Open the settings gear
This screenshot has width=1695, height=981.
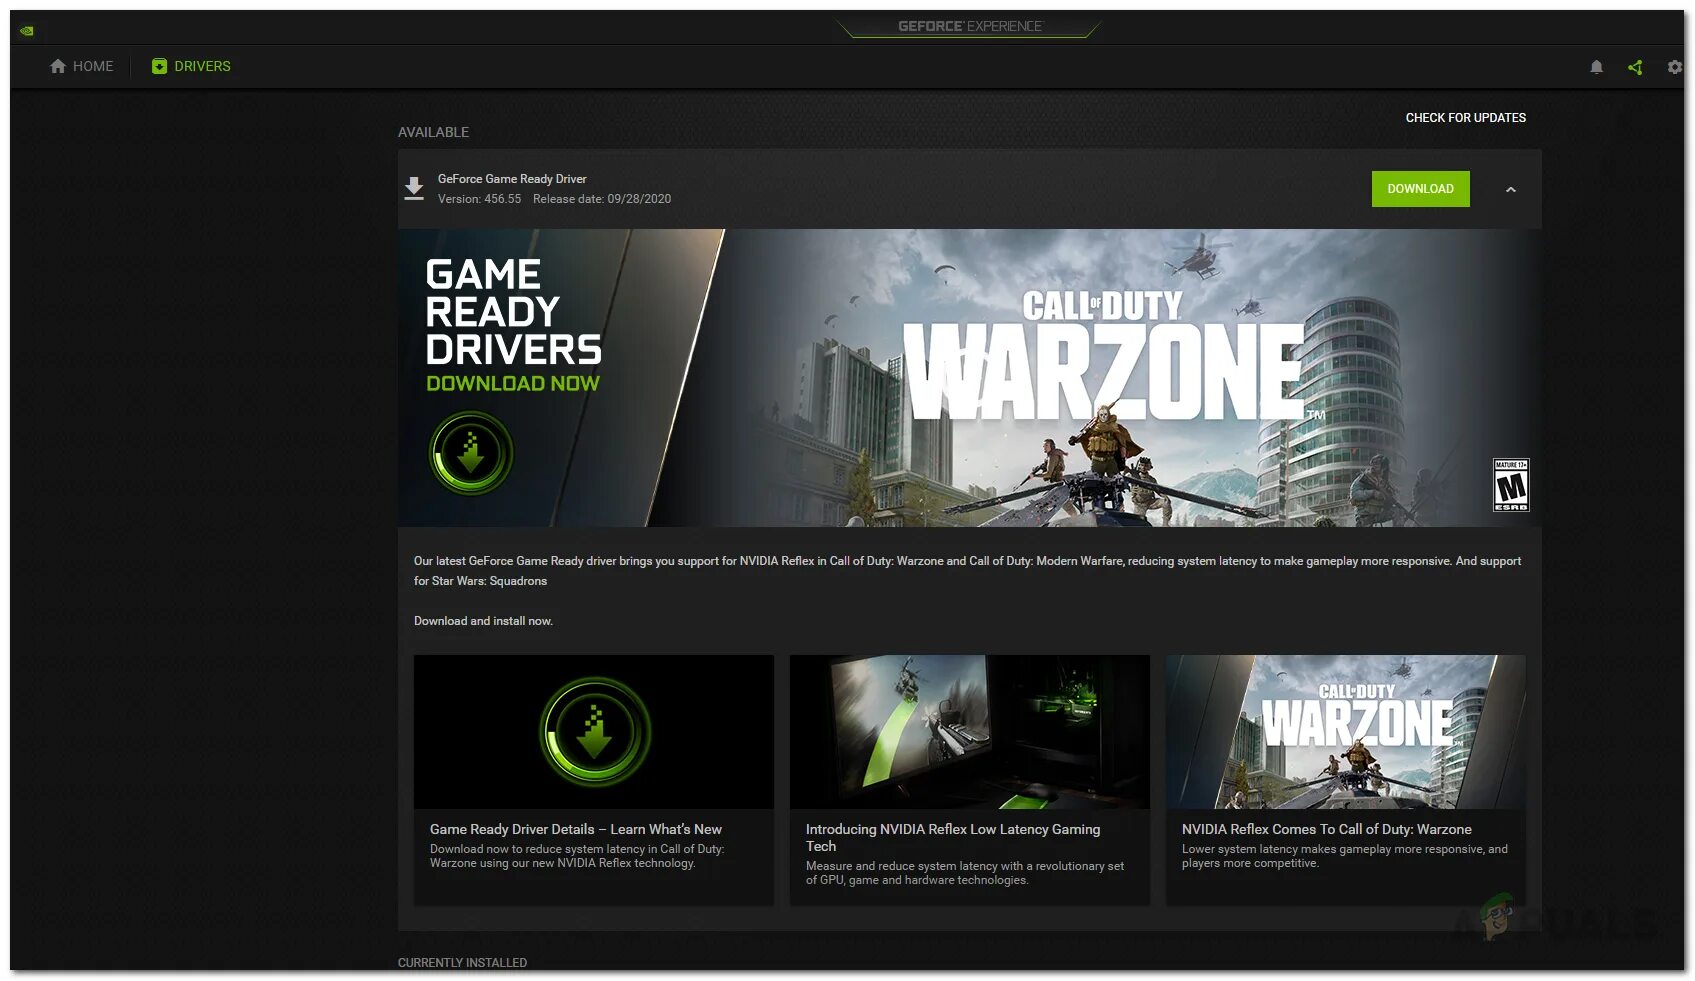point(1675,67)
